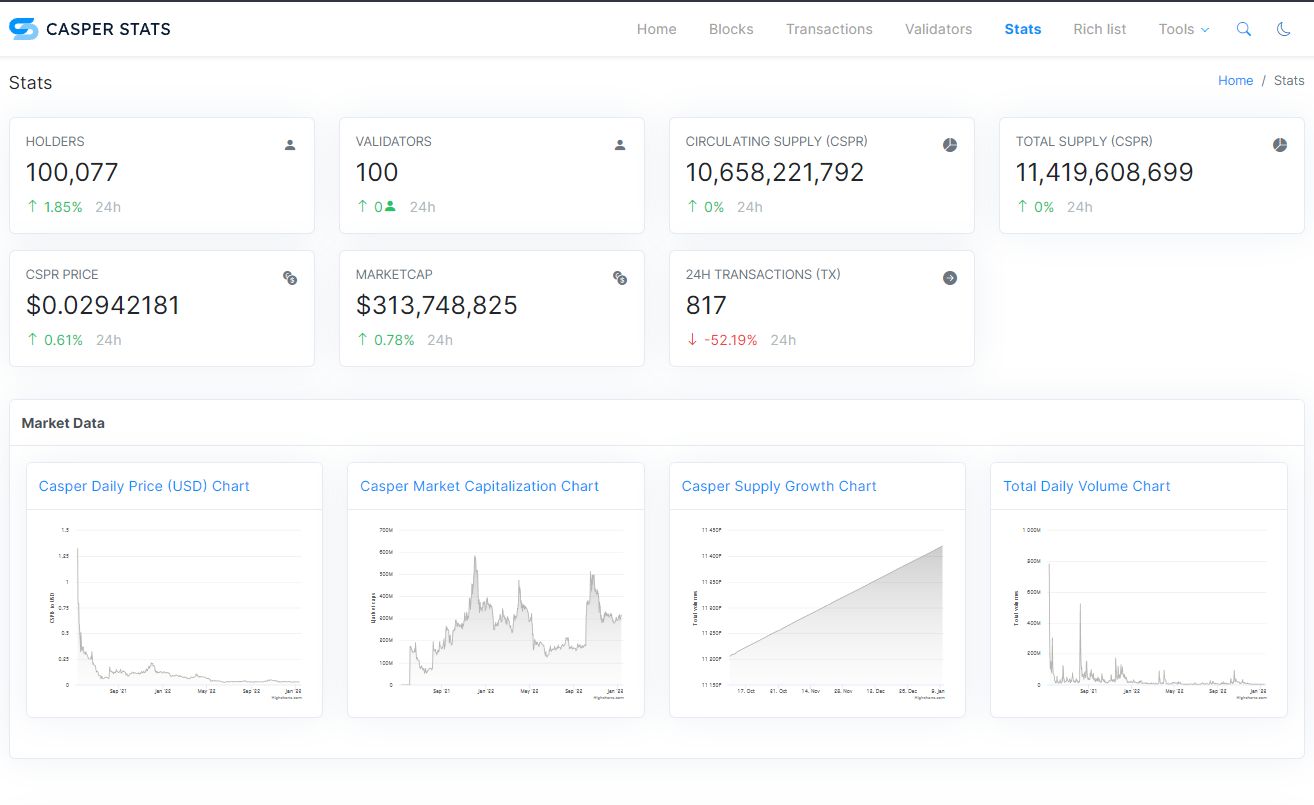Click Home in the breadcrumb trail
Viewport: 1314px width, 805px height.
[x=1235, y=80]
